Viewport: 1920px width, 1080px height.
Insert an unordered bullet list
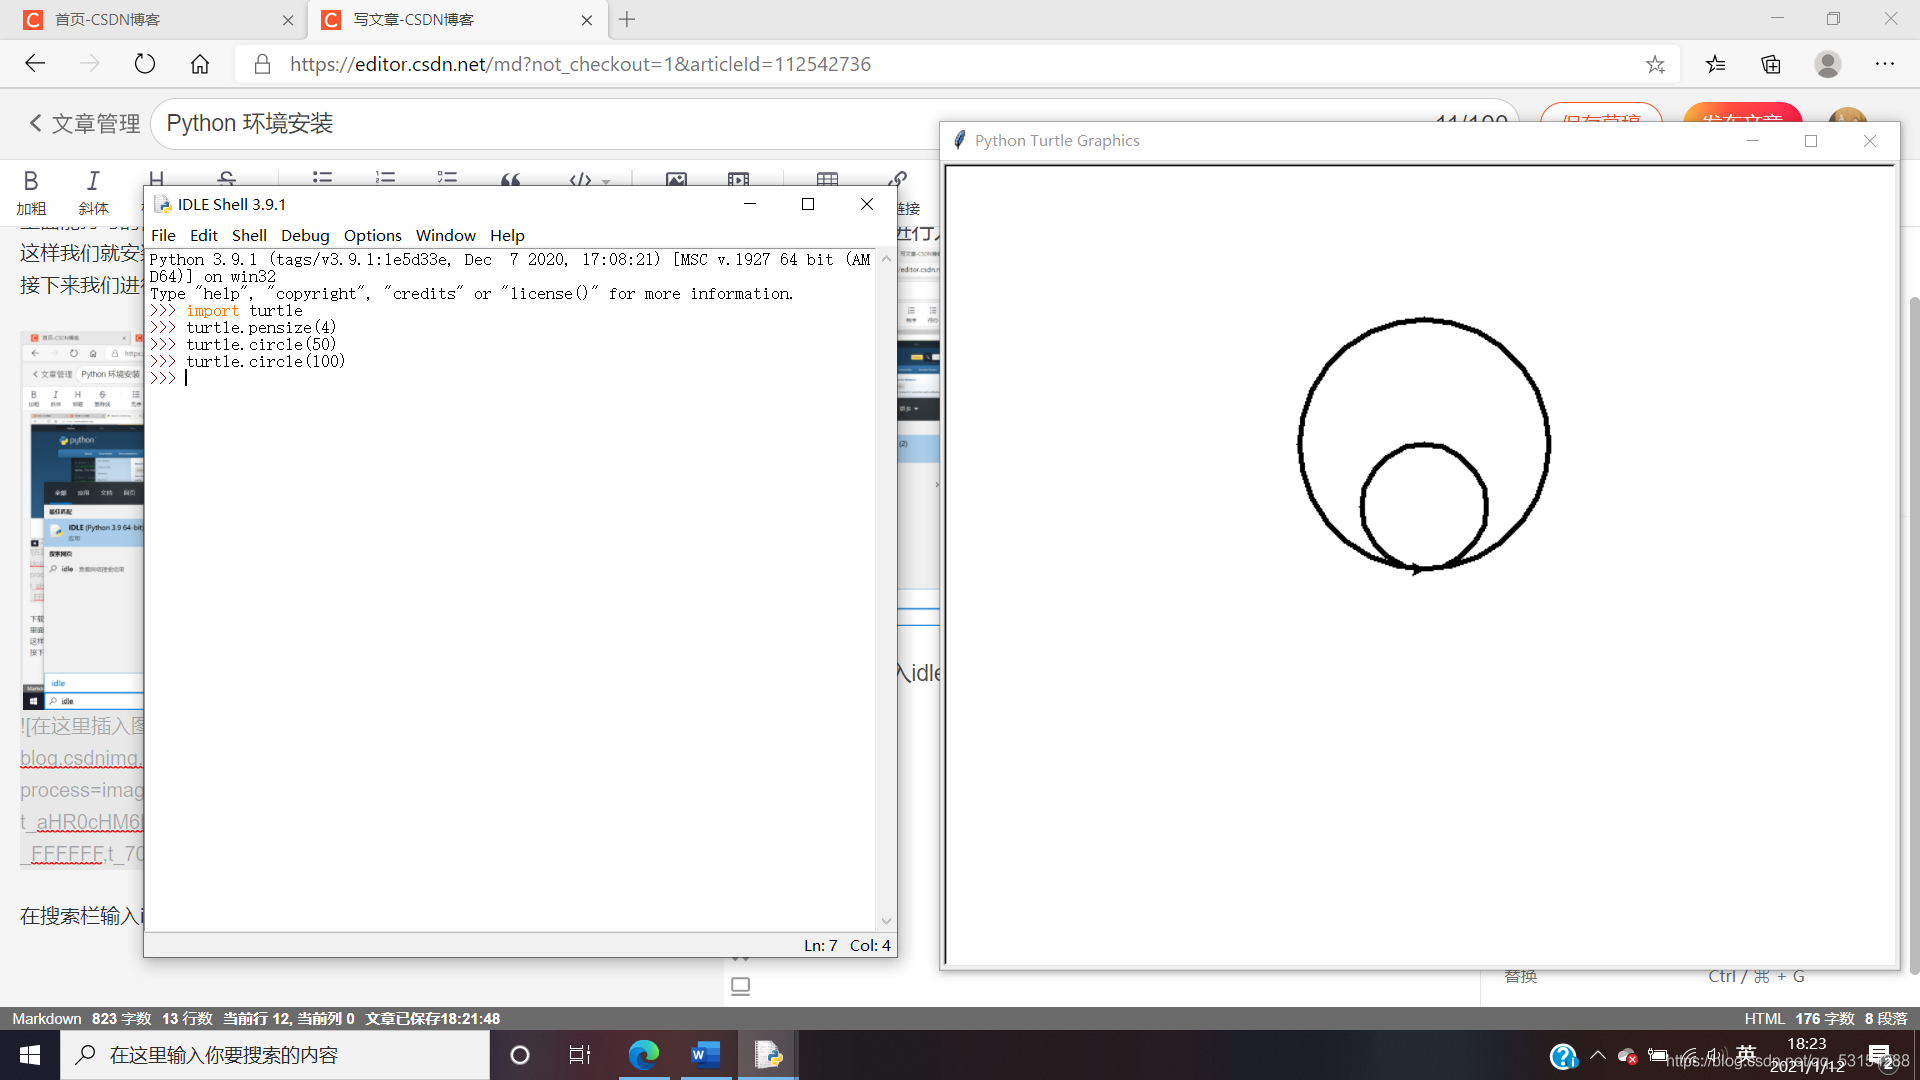pyautogui.click(x=322, y=178)
